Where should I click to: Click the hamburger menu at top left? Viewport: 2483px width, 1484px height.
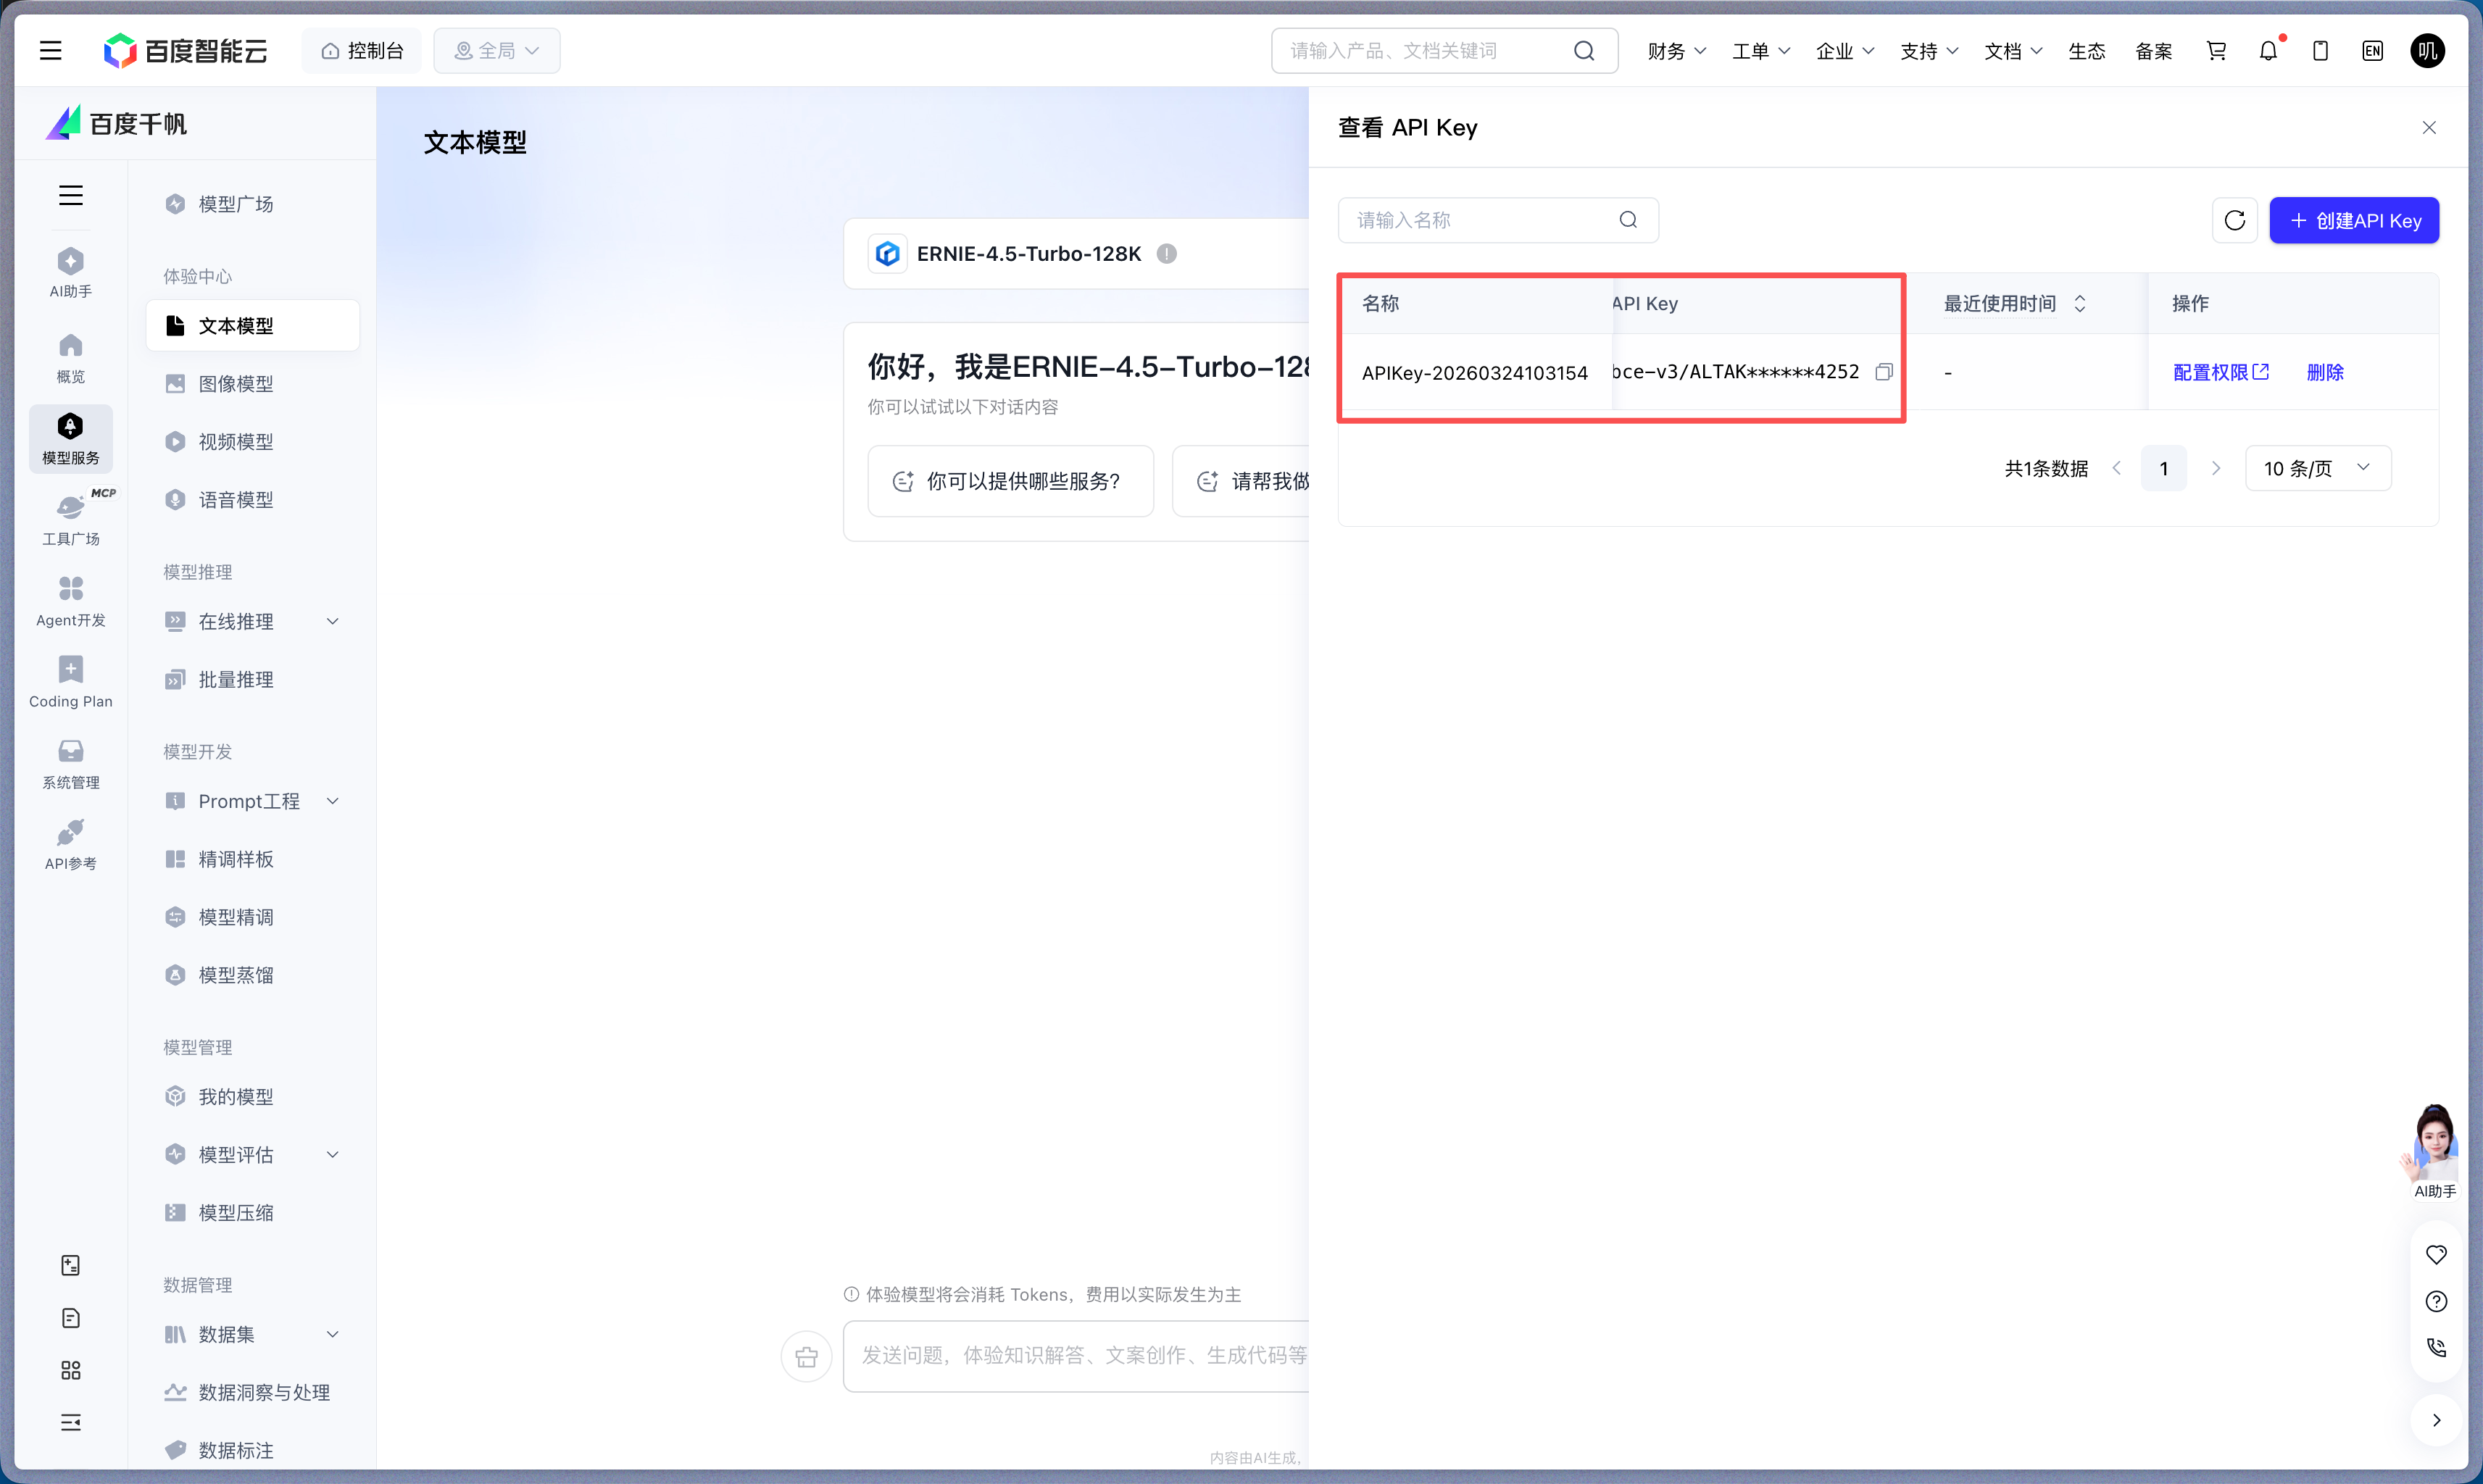tap(51, 50)
